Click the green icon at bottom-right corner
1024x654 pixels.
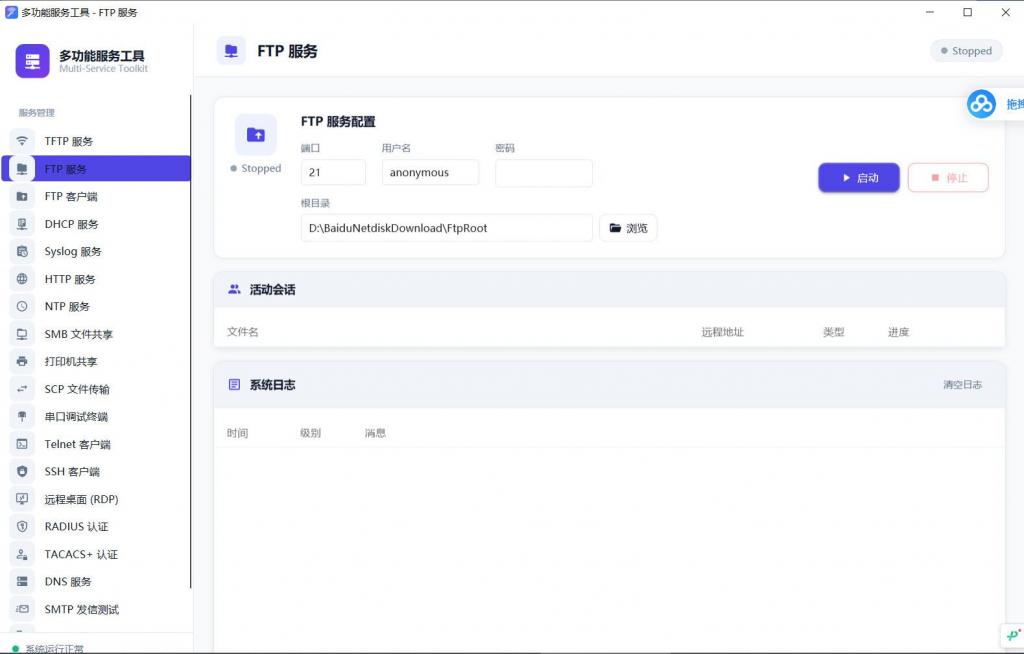(1012, 635)
